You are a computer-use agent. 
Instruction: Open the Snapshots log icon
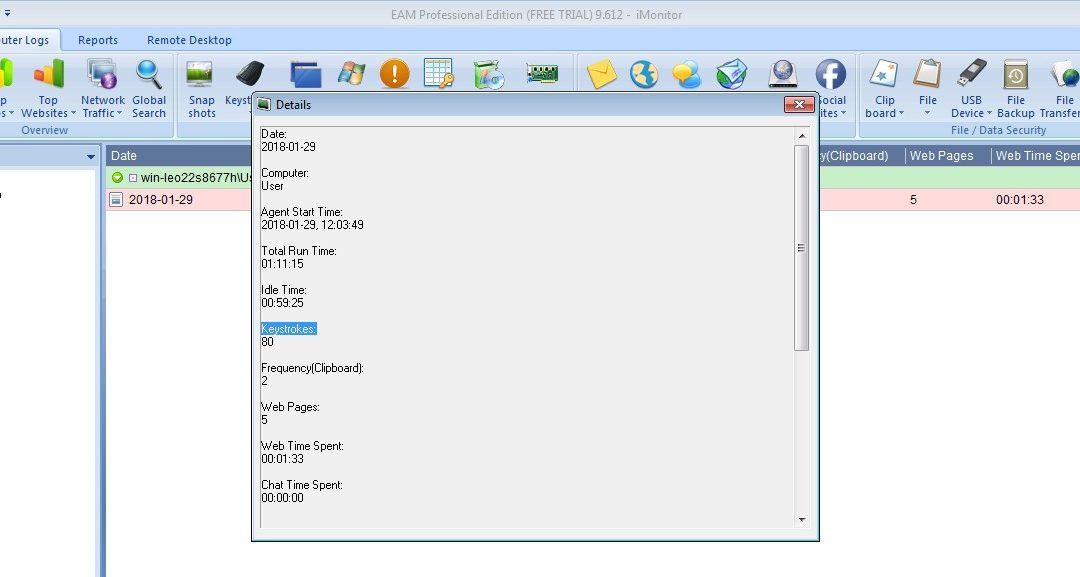click(200, 74)
